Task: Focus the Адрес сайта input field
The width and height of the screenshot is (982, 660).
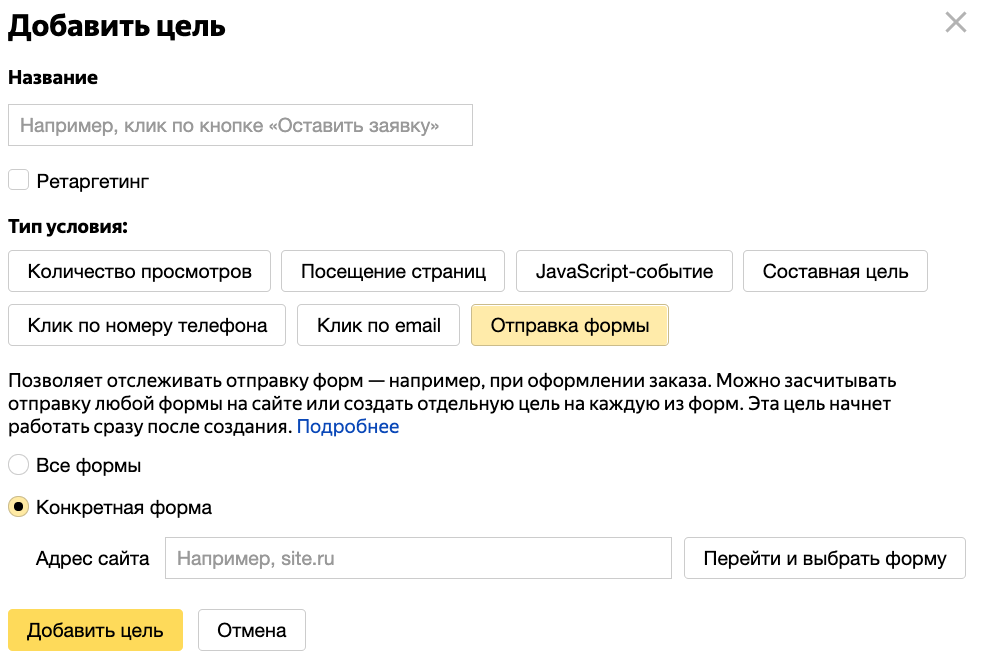Action: point(418,558)
